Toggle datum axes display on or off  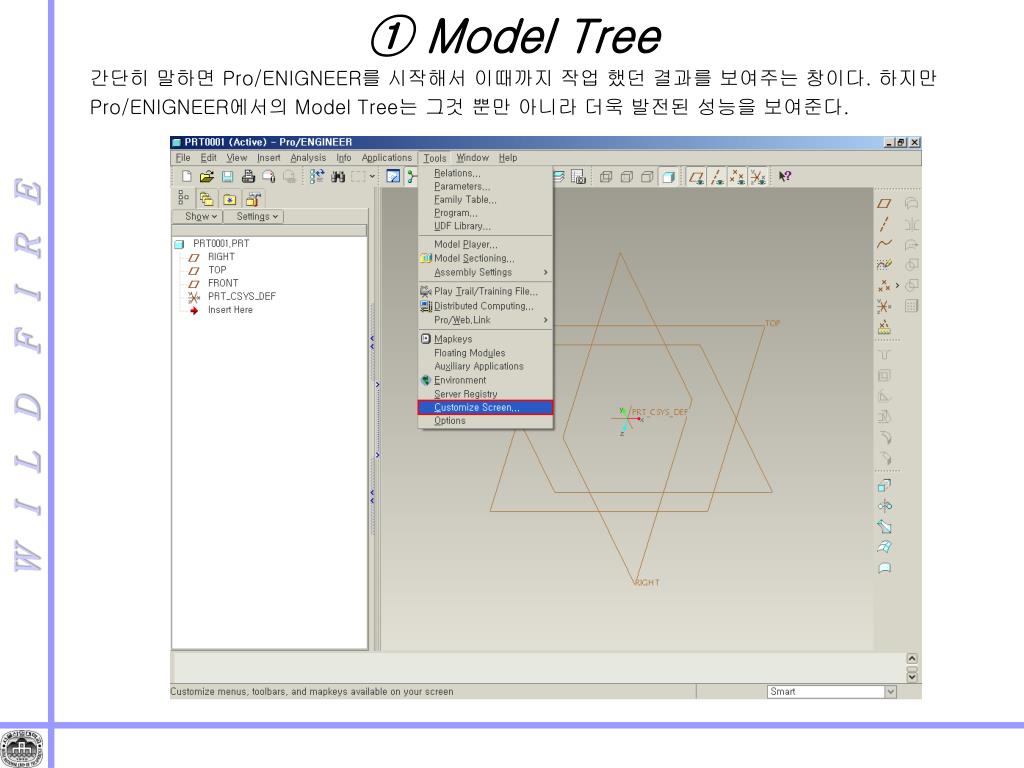pos(717,176)
